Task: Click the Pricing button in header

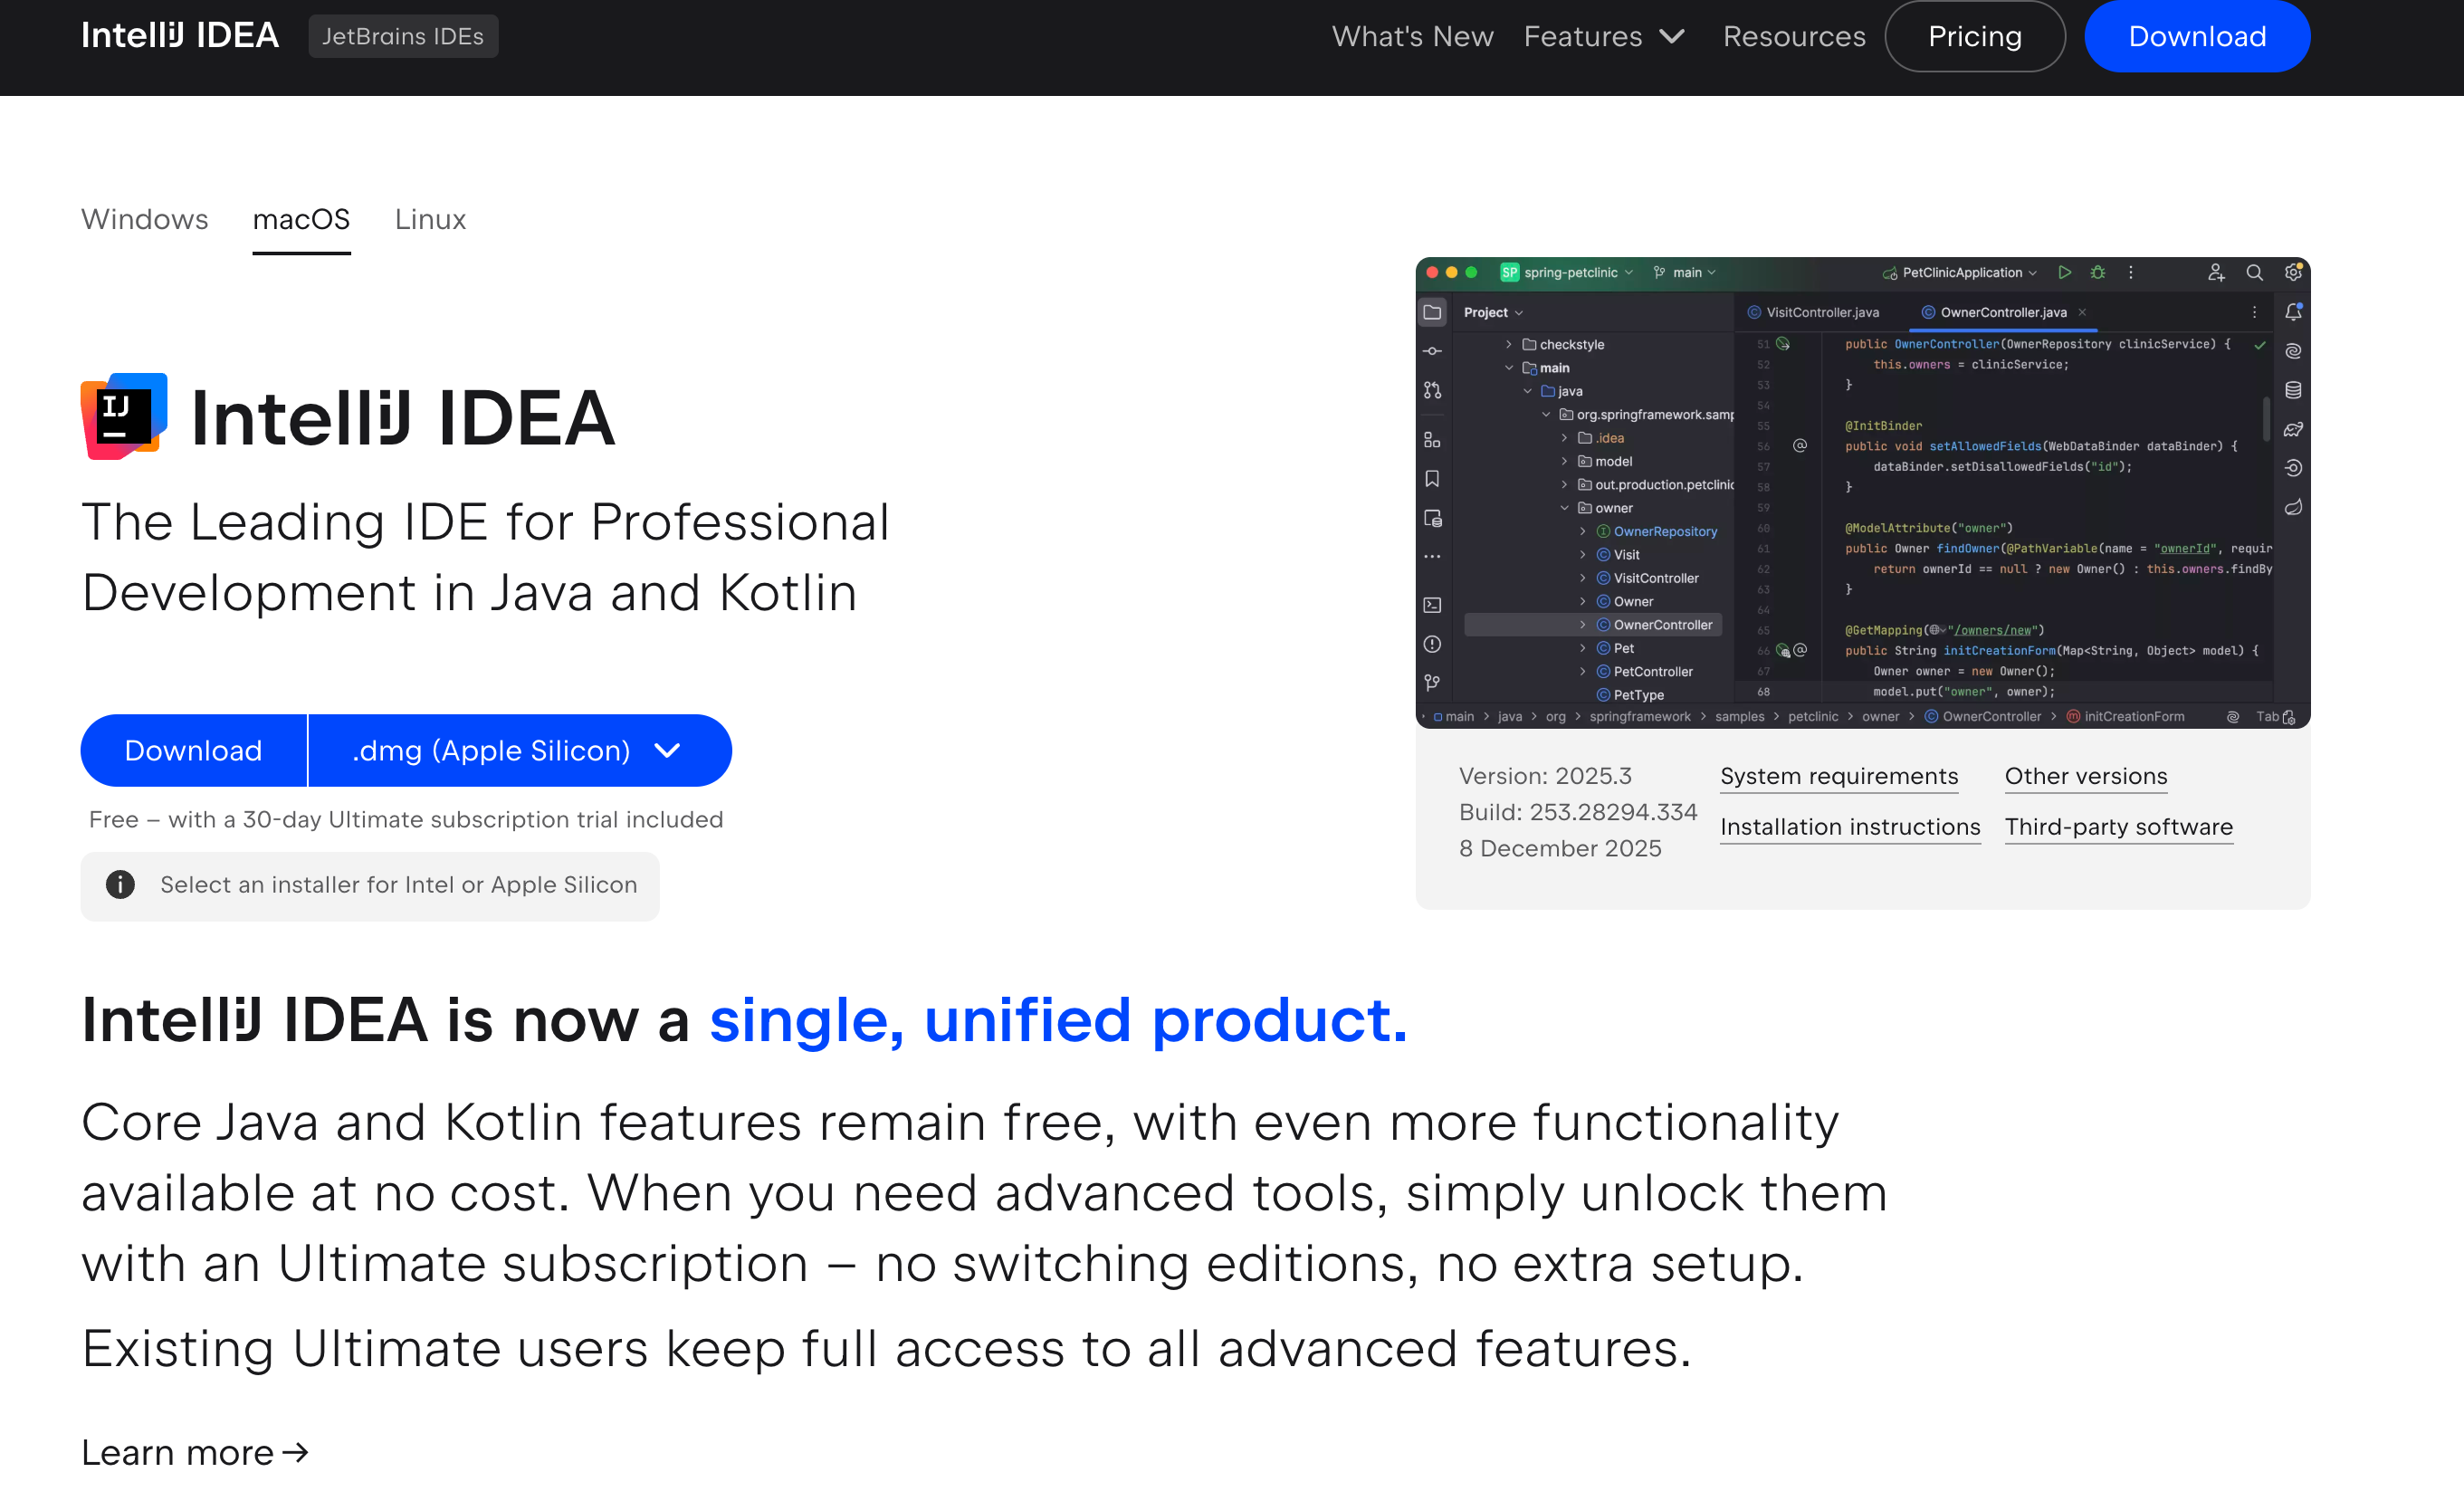Action: pos(1974,37)
